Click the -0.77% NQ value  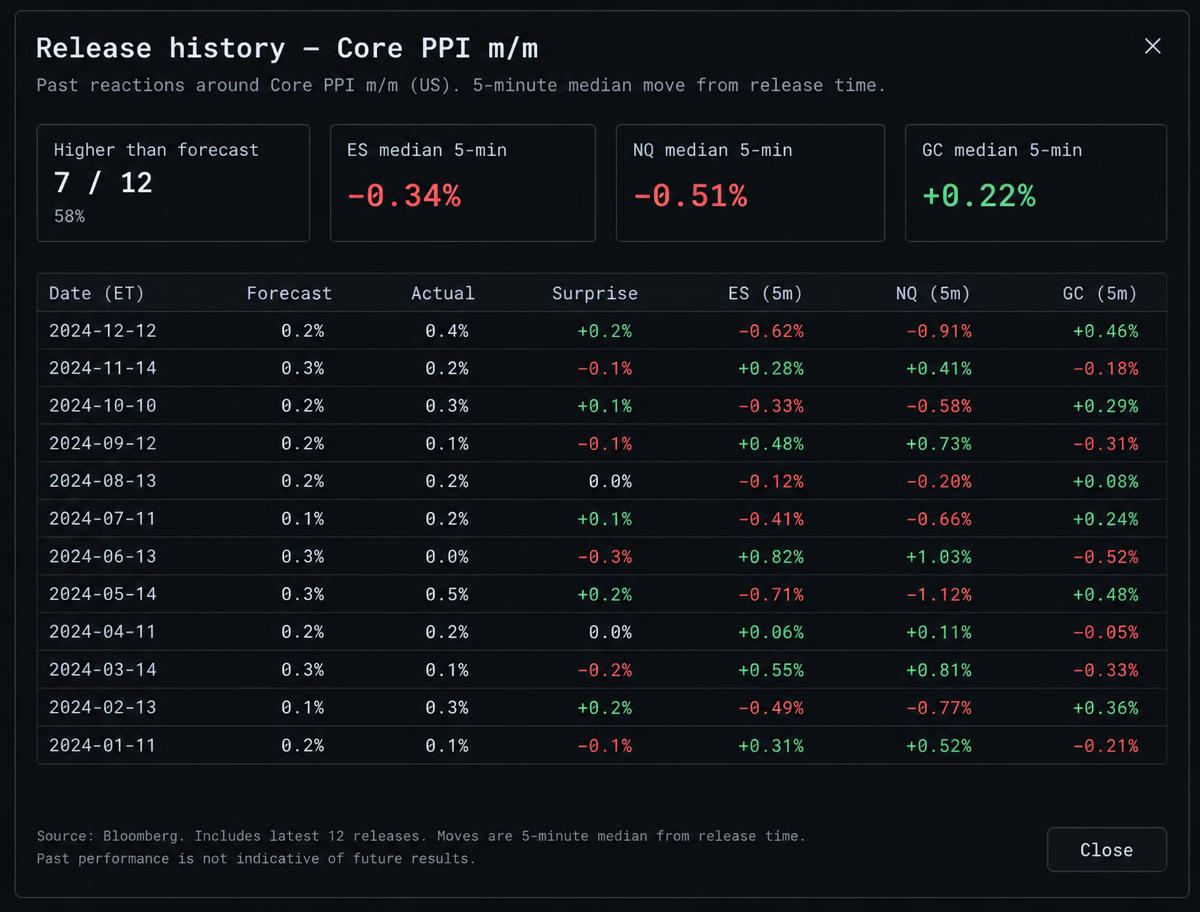point(938,707)
